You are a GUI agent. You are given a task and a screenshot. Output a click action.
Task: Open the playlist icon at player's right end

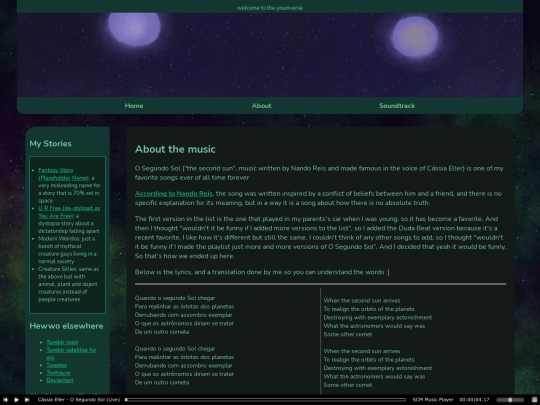point(534,399)
